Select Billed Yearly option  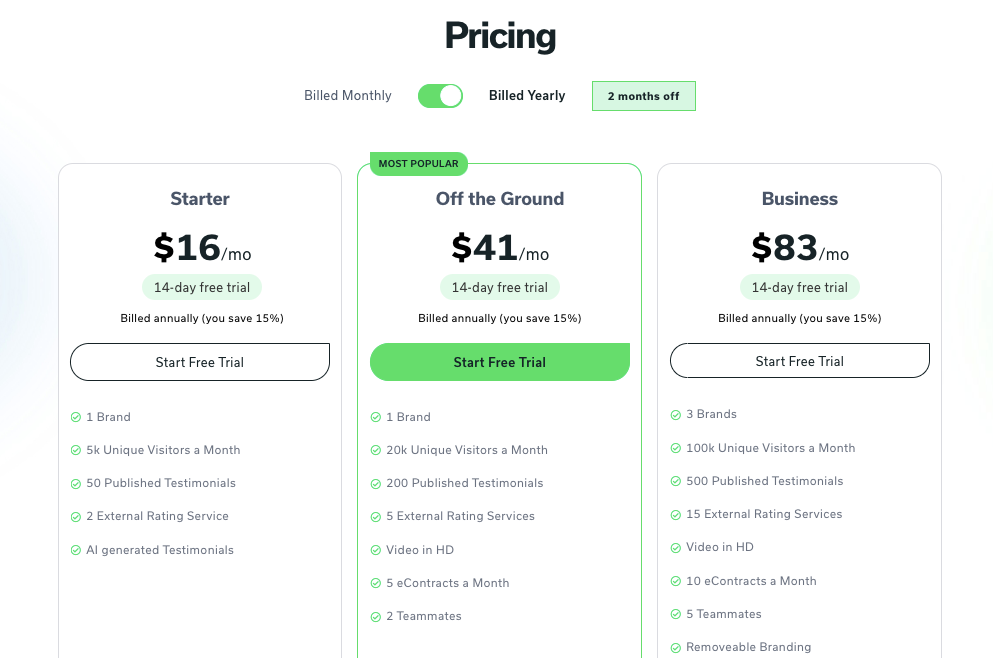click(x=527, y=96)
